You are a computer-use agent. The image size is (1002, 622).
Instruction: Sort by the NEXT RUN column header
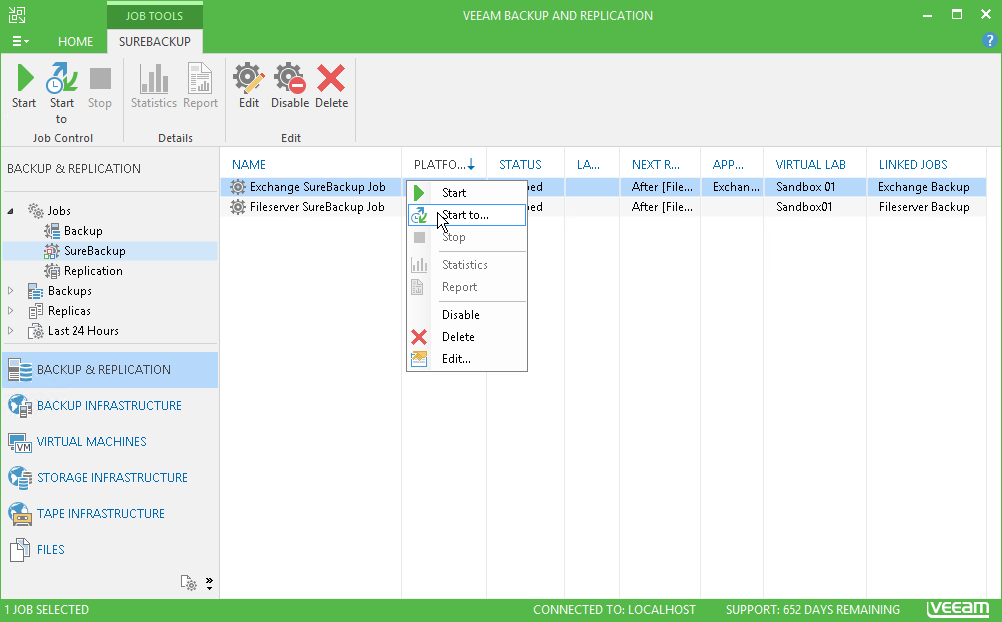click(660, 164)
